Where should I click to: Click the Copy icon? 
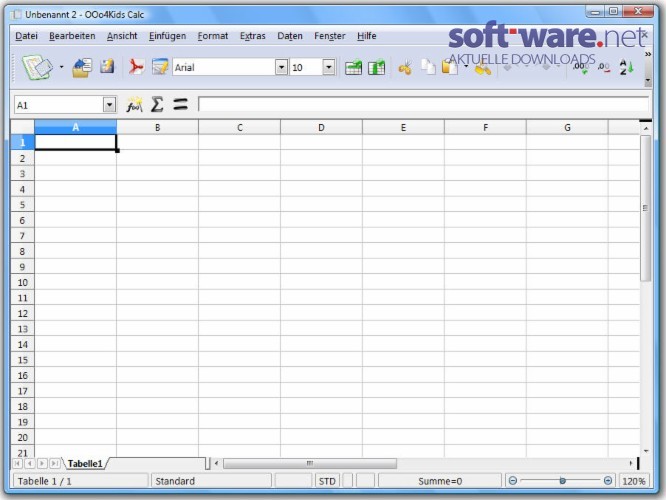click(428, 67)
